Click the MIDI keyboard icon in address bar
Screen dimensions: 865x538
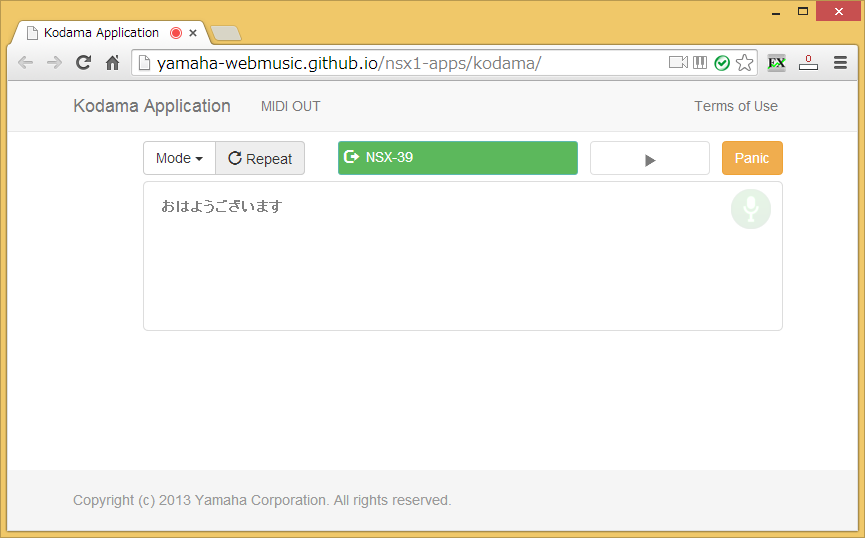[x=700, y=62]
